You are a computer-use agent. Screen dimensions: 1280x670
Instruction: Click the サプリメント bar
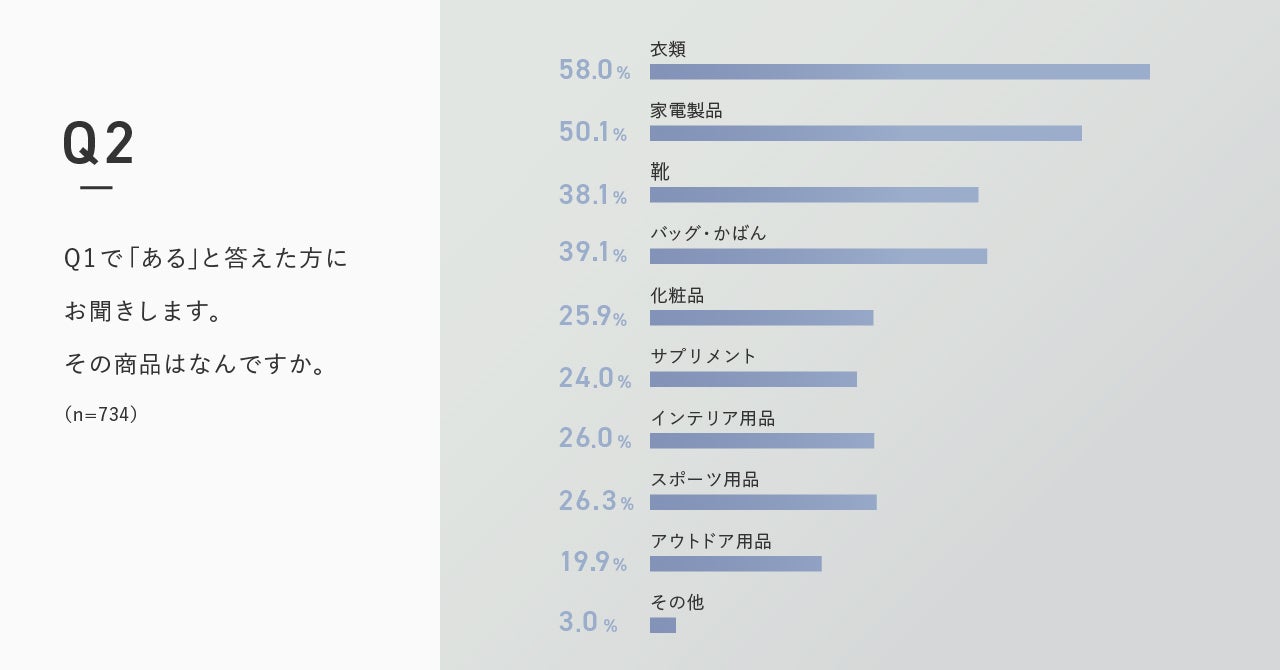[x=753, y=379]
